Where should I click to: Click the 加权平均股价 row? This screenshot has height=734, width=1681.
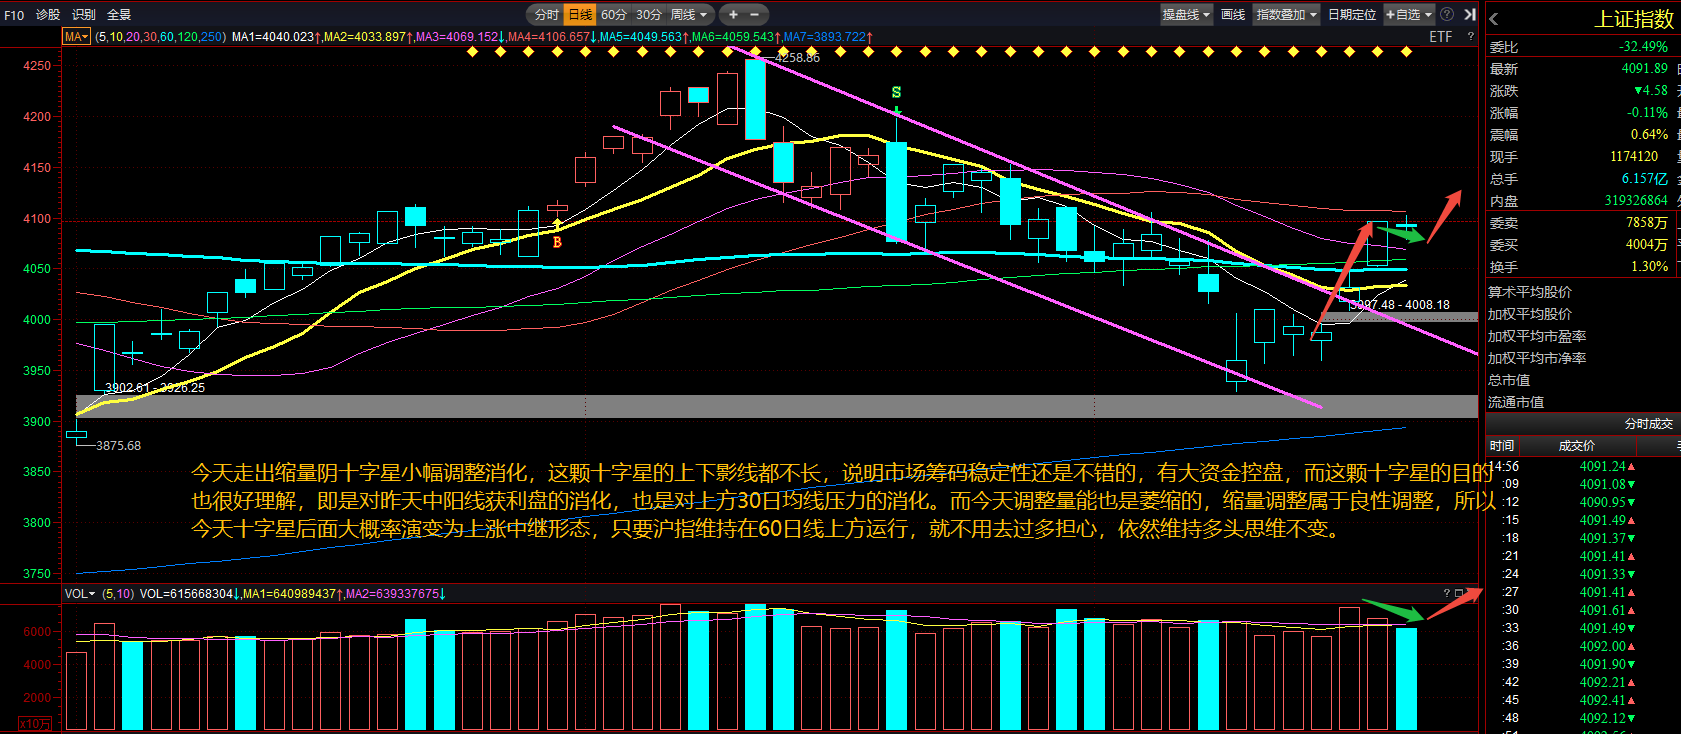1530,314
